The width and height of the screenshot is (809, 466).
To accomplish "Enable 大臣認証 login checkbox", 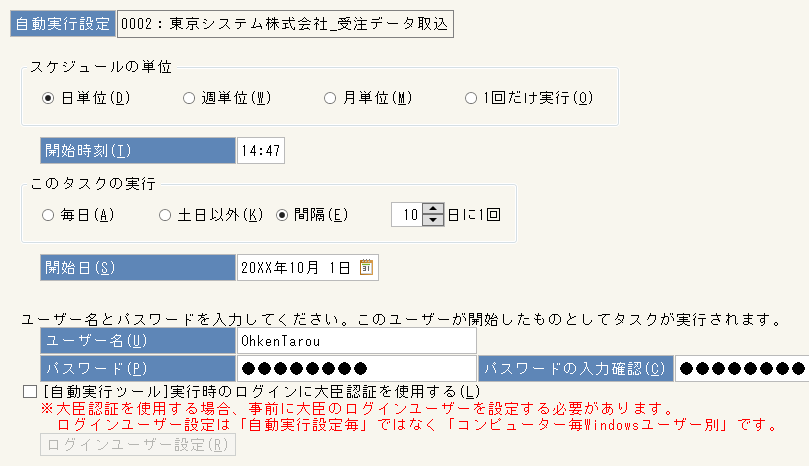I will [x=30, y=392].
